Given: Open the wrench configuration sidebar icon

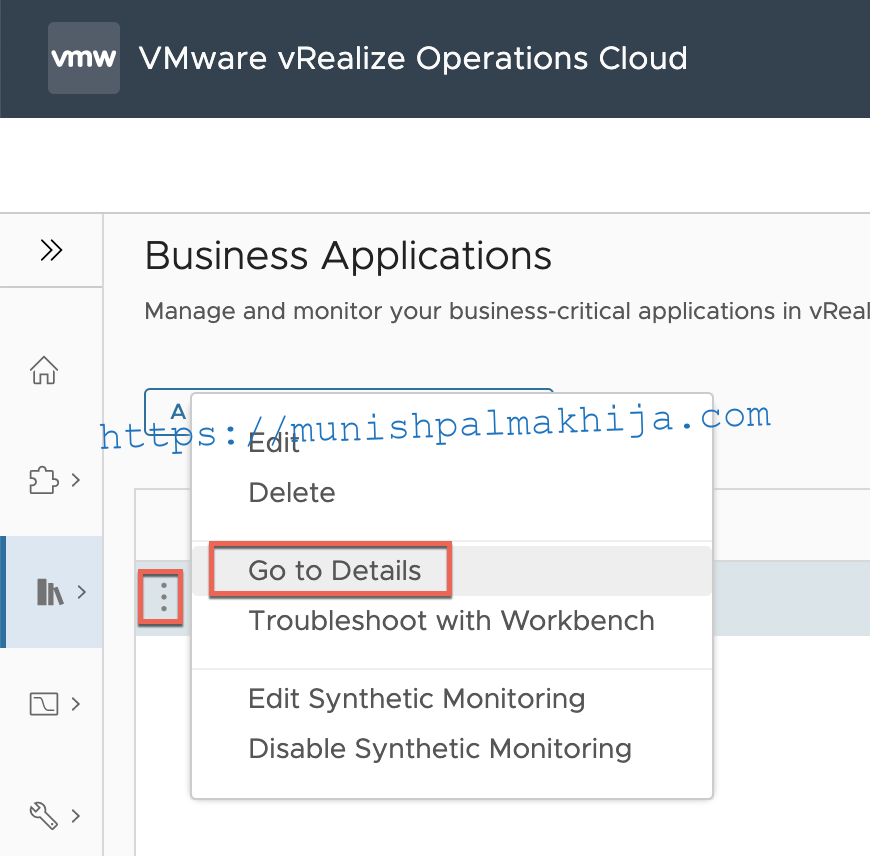Looking at the screenshot, I should pyautogui.click(x=44, y=816).
